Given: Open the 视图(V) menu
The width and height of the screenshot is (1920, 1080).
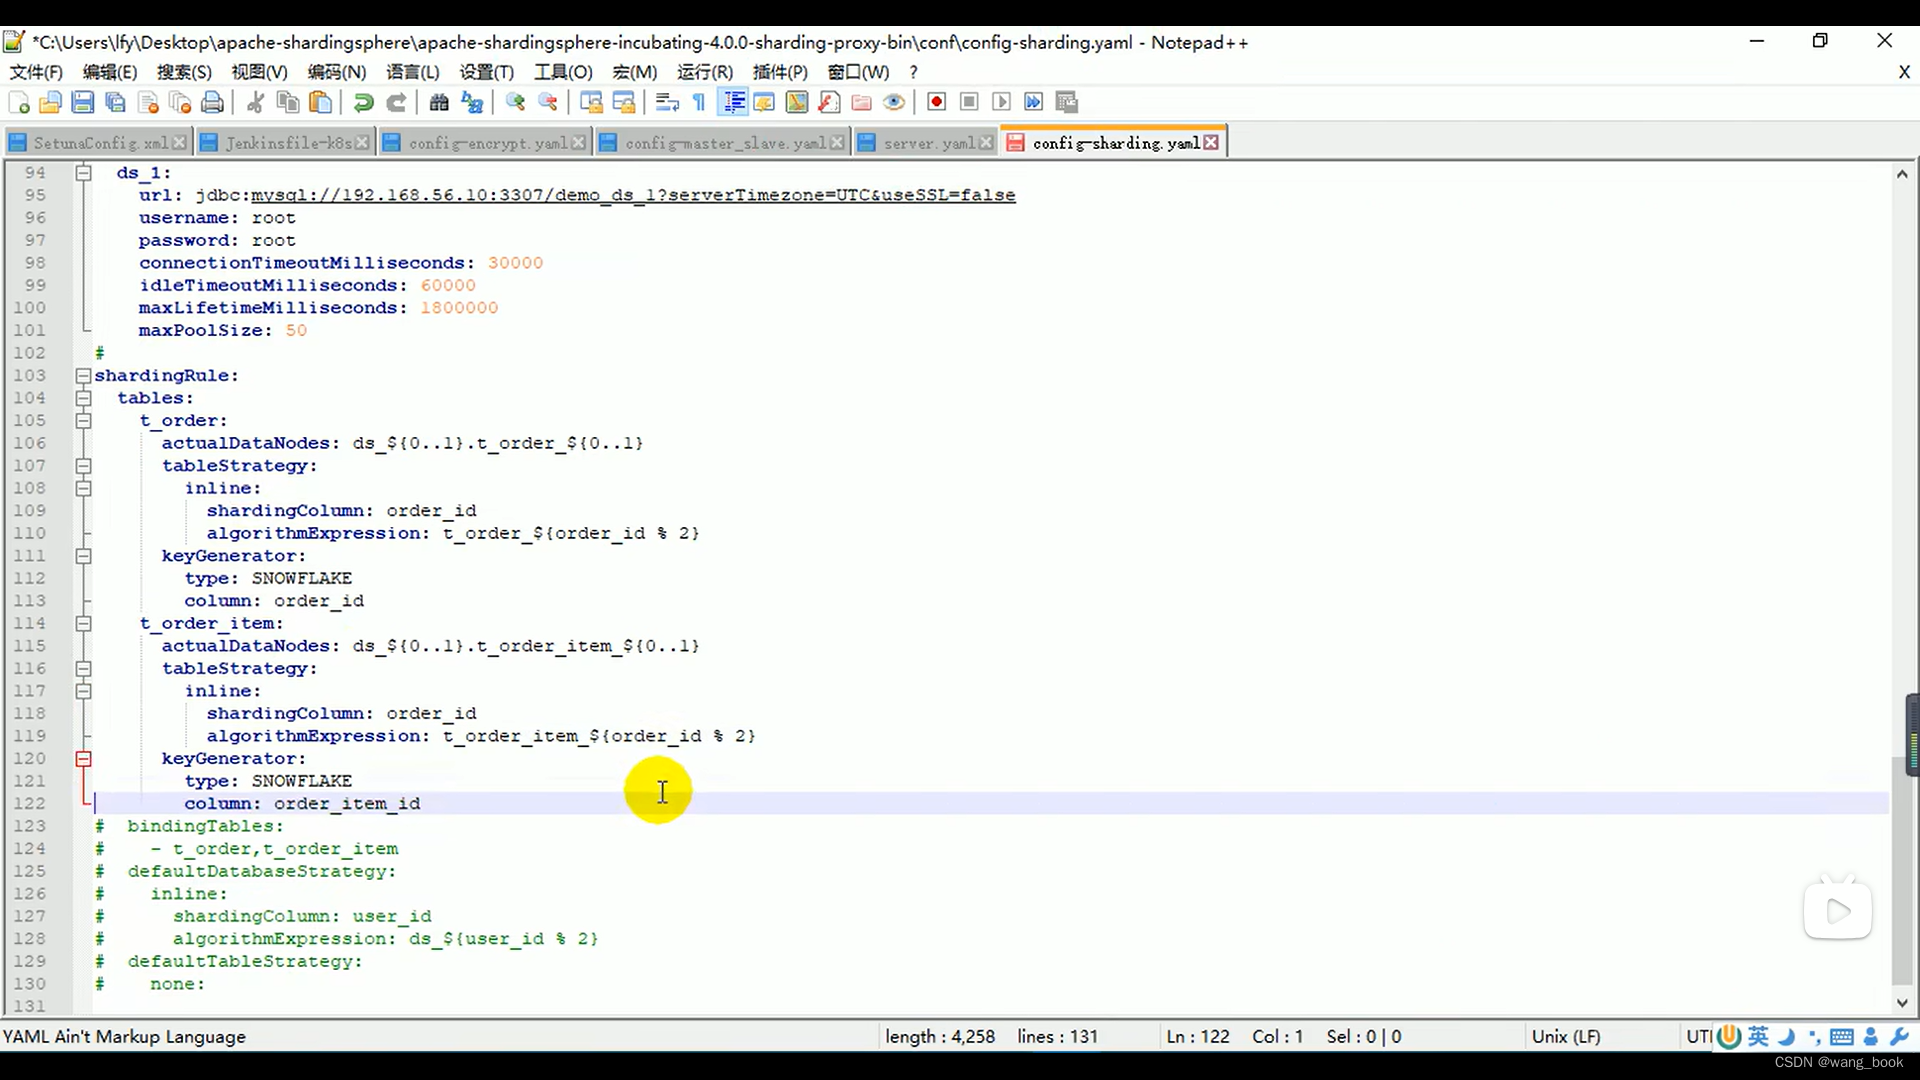Looking at the screenshot, I should [259, 72].
